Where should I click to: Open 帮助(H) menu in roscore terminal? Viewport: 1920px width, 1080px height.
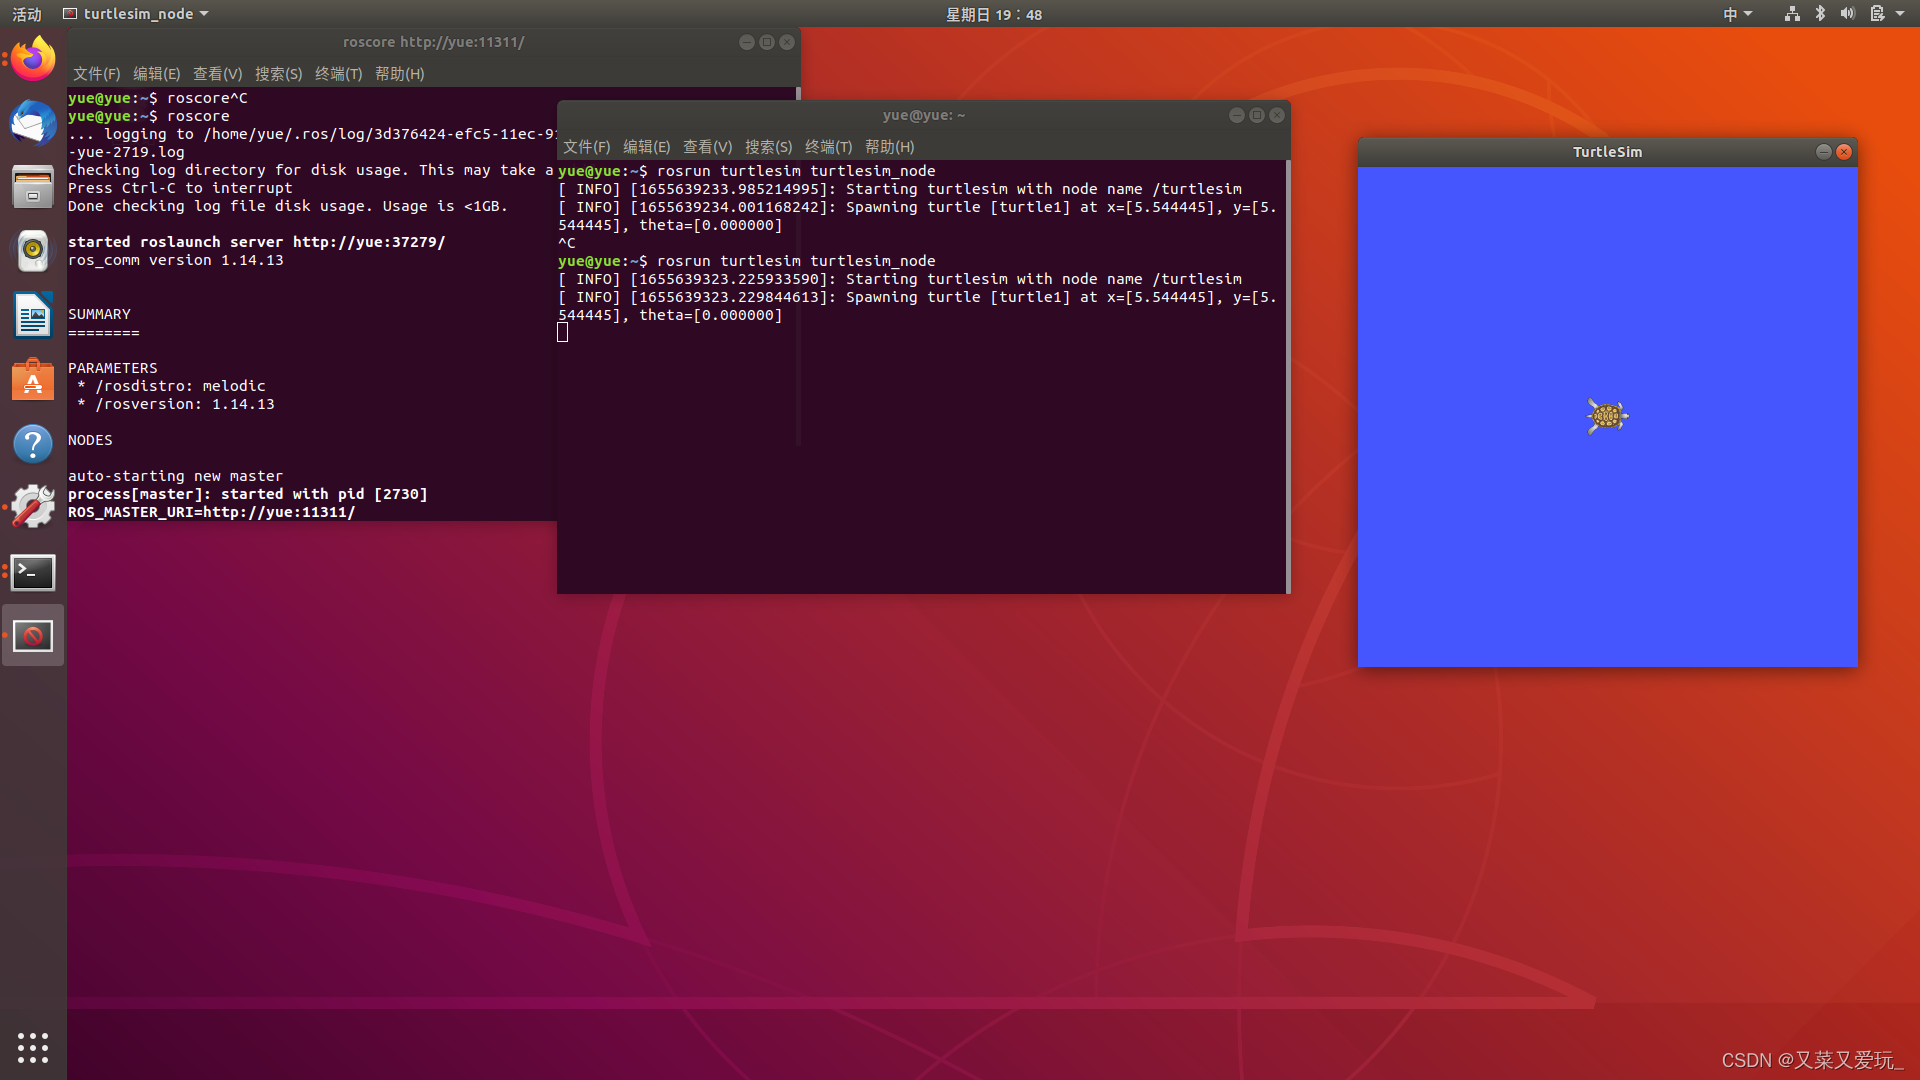399,74
